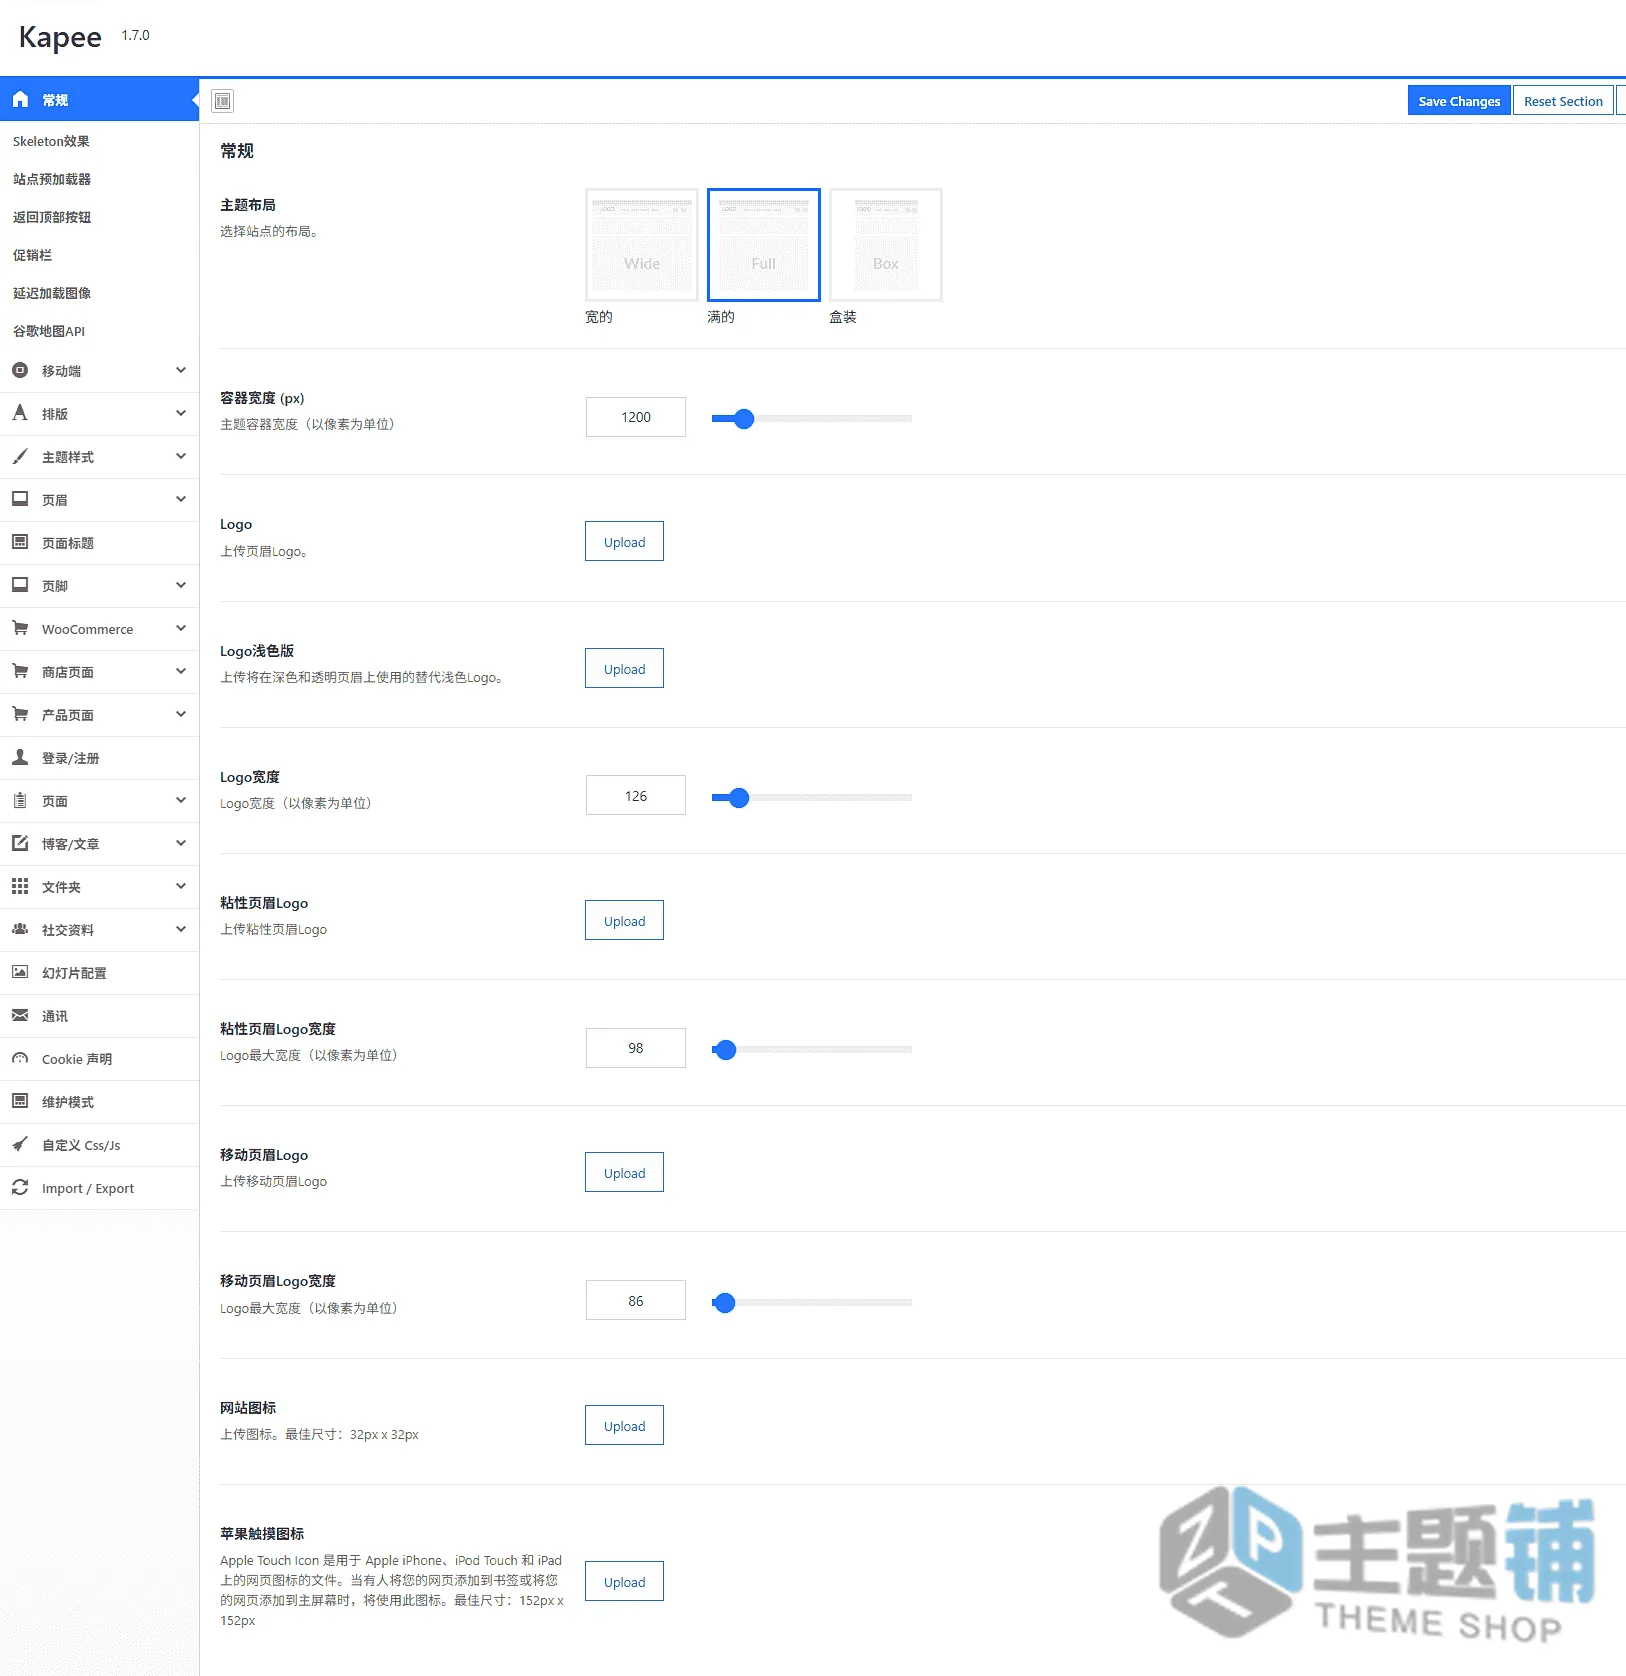Select the Box theme layout

coord(886,245)
